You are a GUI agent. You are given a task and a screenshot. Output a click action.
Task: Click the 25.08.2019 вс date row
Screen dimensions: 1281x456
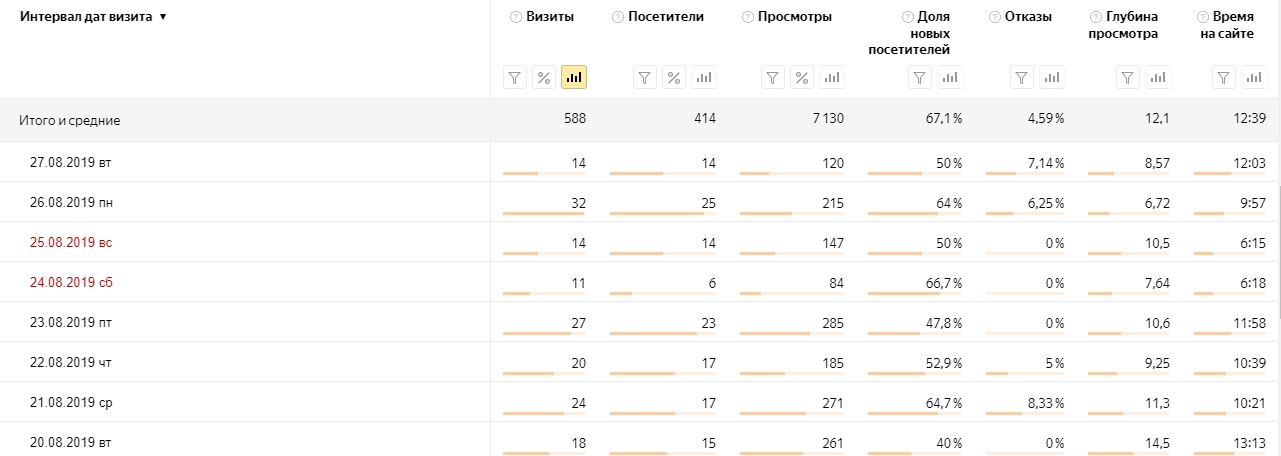71,242
